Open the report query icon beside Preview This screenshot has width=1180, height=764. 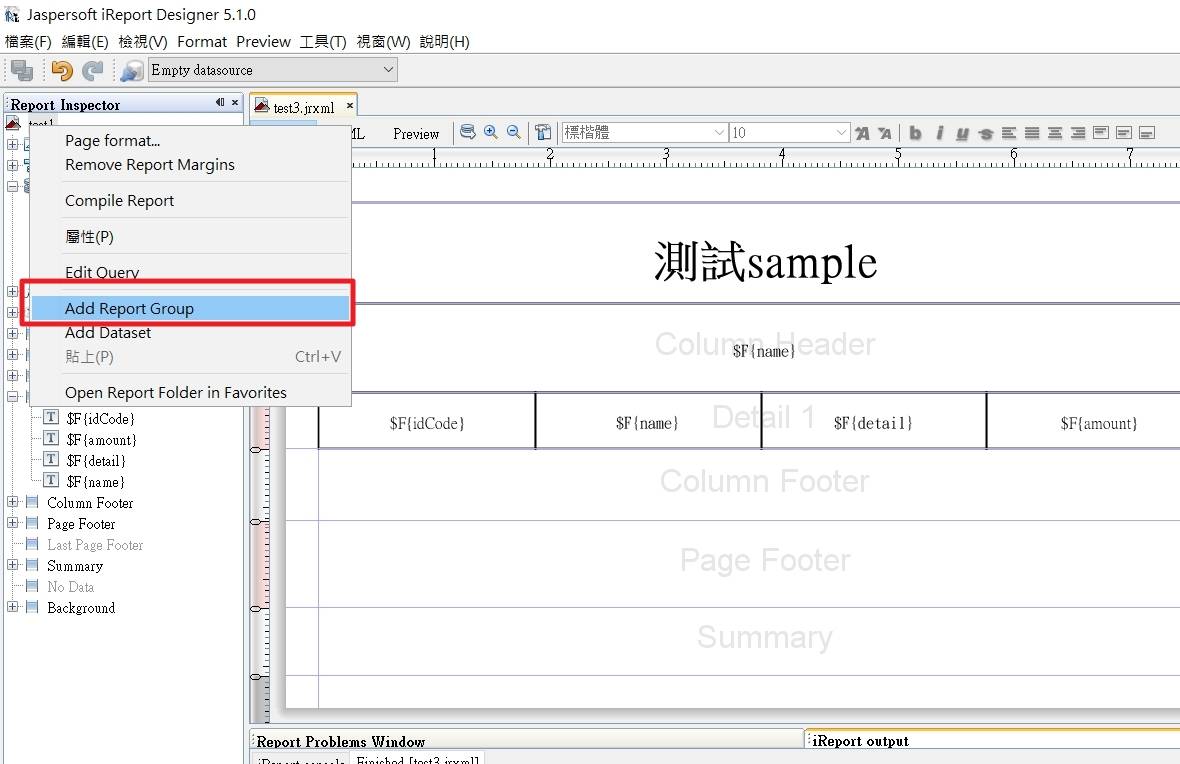(x=467, y=132)
